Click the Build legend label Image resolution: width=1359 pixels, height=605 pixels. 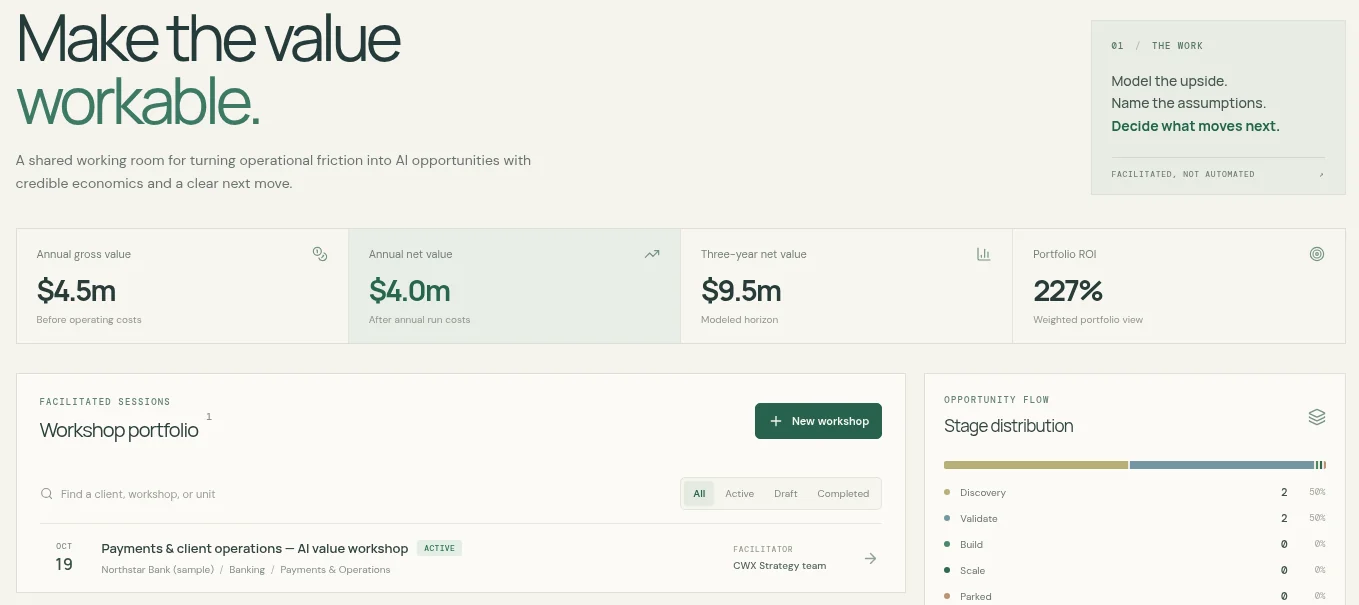click(x=971, y=545)
